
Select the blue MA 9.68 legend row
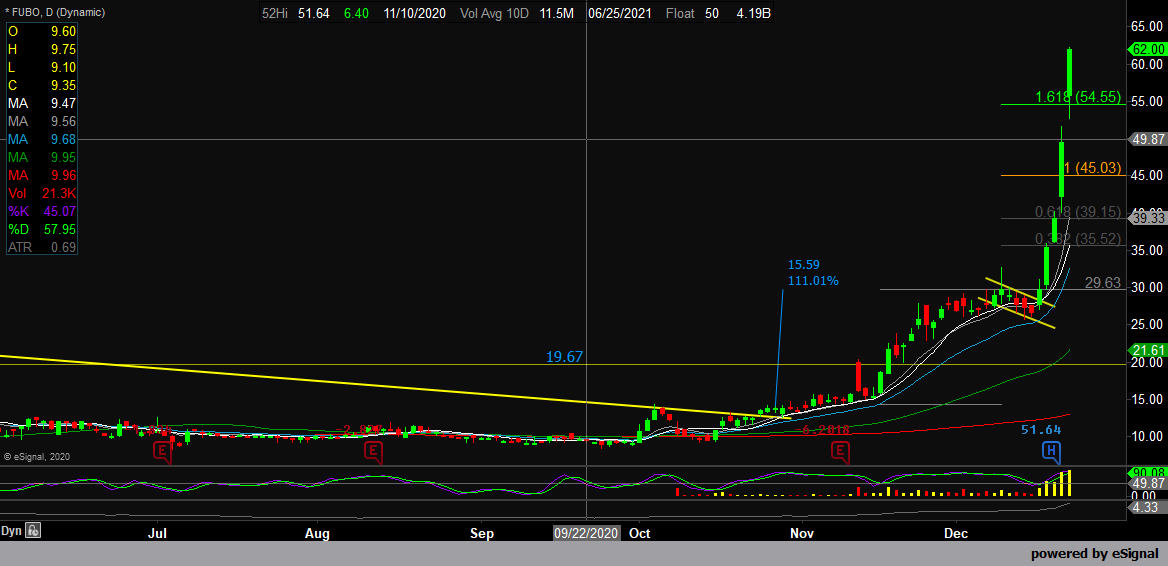pos(42,139)
